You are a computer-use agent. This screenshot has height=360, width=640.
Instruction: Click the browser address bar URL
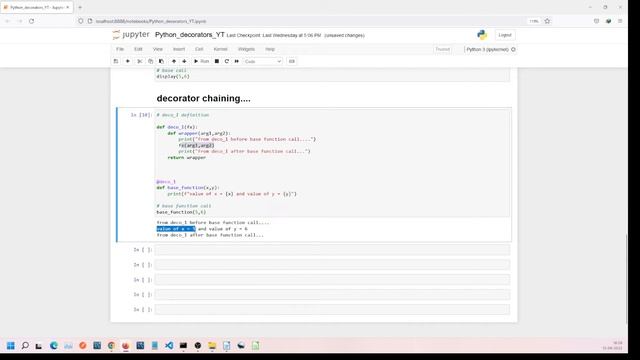[151, 21]
